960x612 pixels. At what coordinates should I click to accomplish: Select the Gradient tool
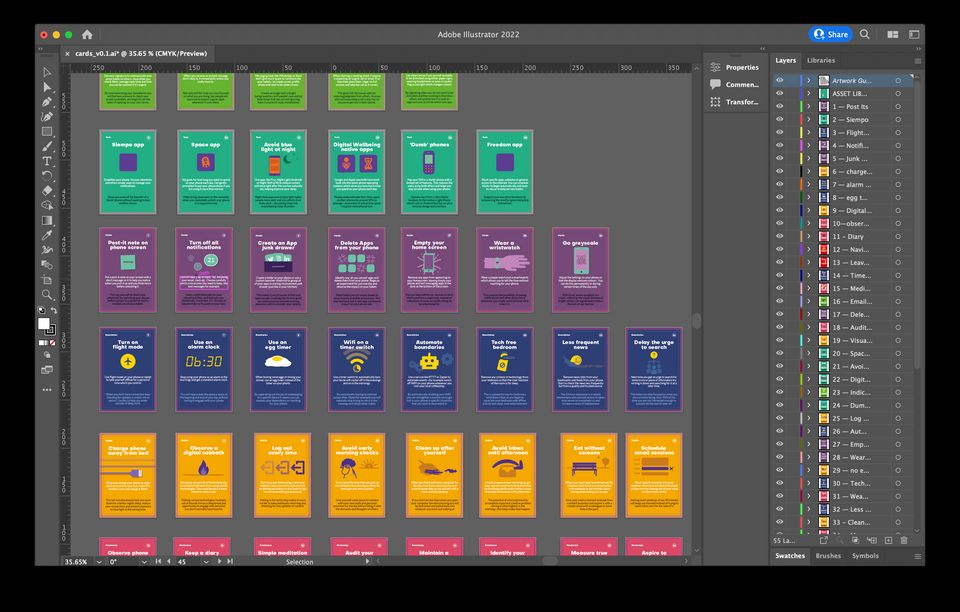tap(47, 220)
